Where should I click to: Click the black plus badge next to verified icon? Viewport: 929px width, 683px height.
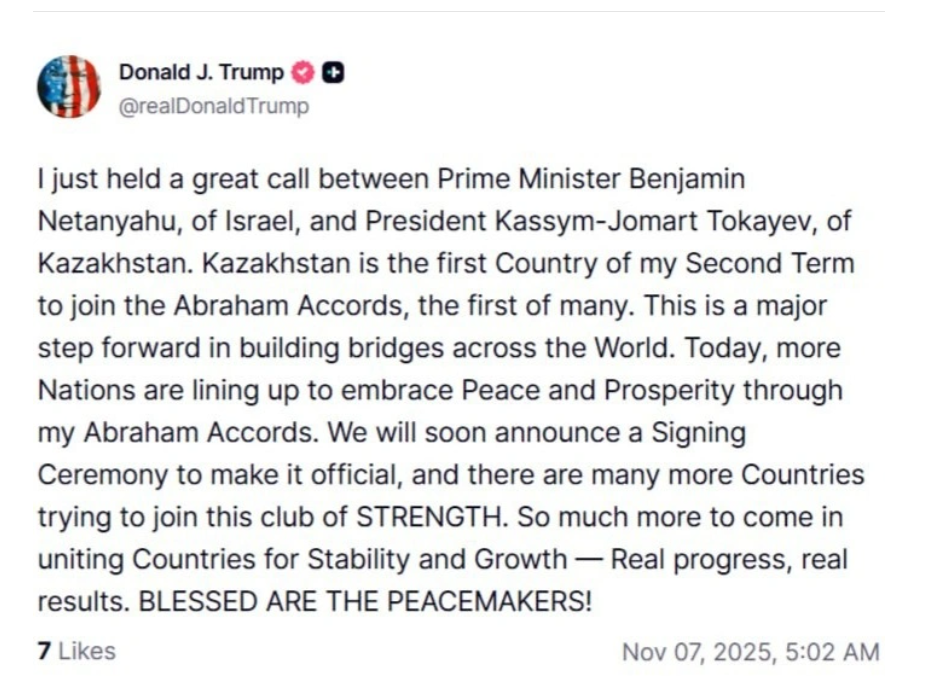(x=335, y=73)
